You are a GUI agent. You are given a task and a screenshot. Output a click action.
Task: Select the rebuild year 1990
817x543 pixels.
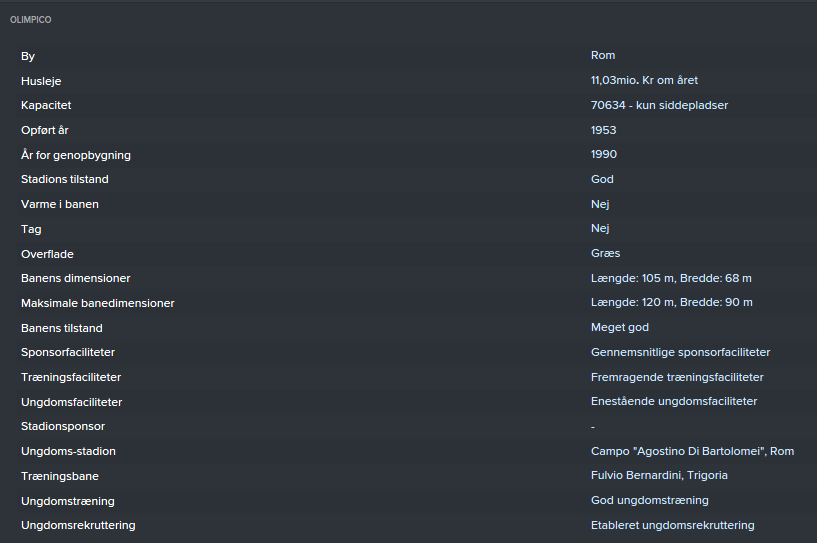pos(604,155)
